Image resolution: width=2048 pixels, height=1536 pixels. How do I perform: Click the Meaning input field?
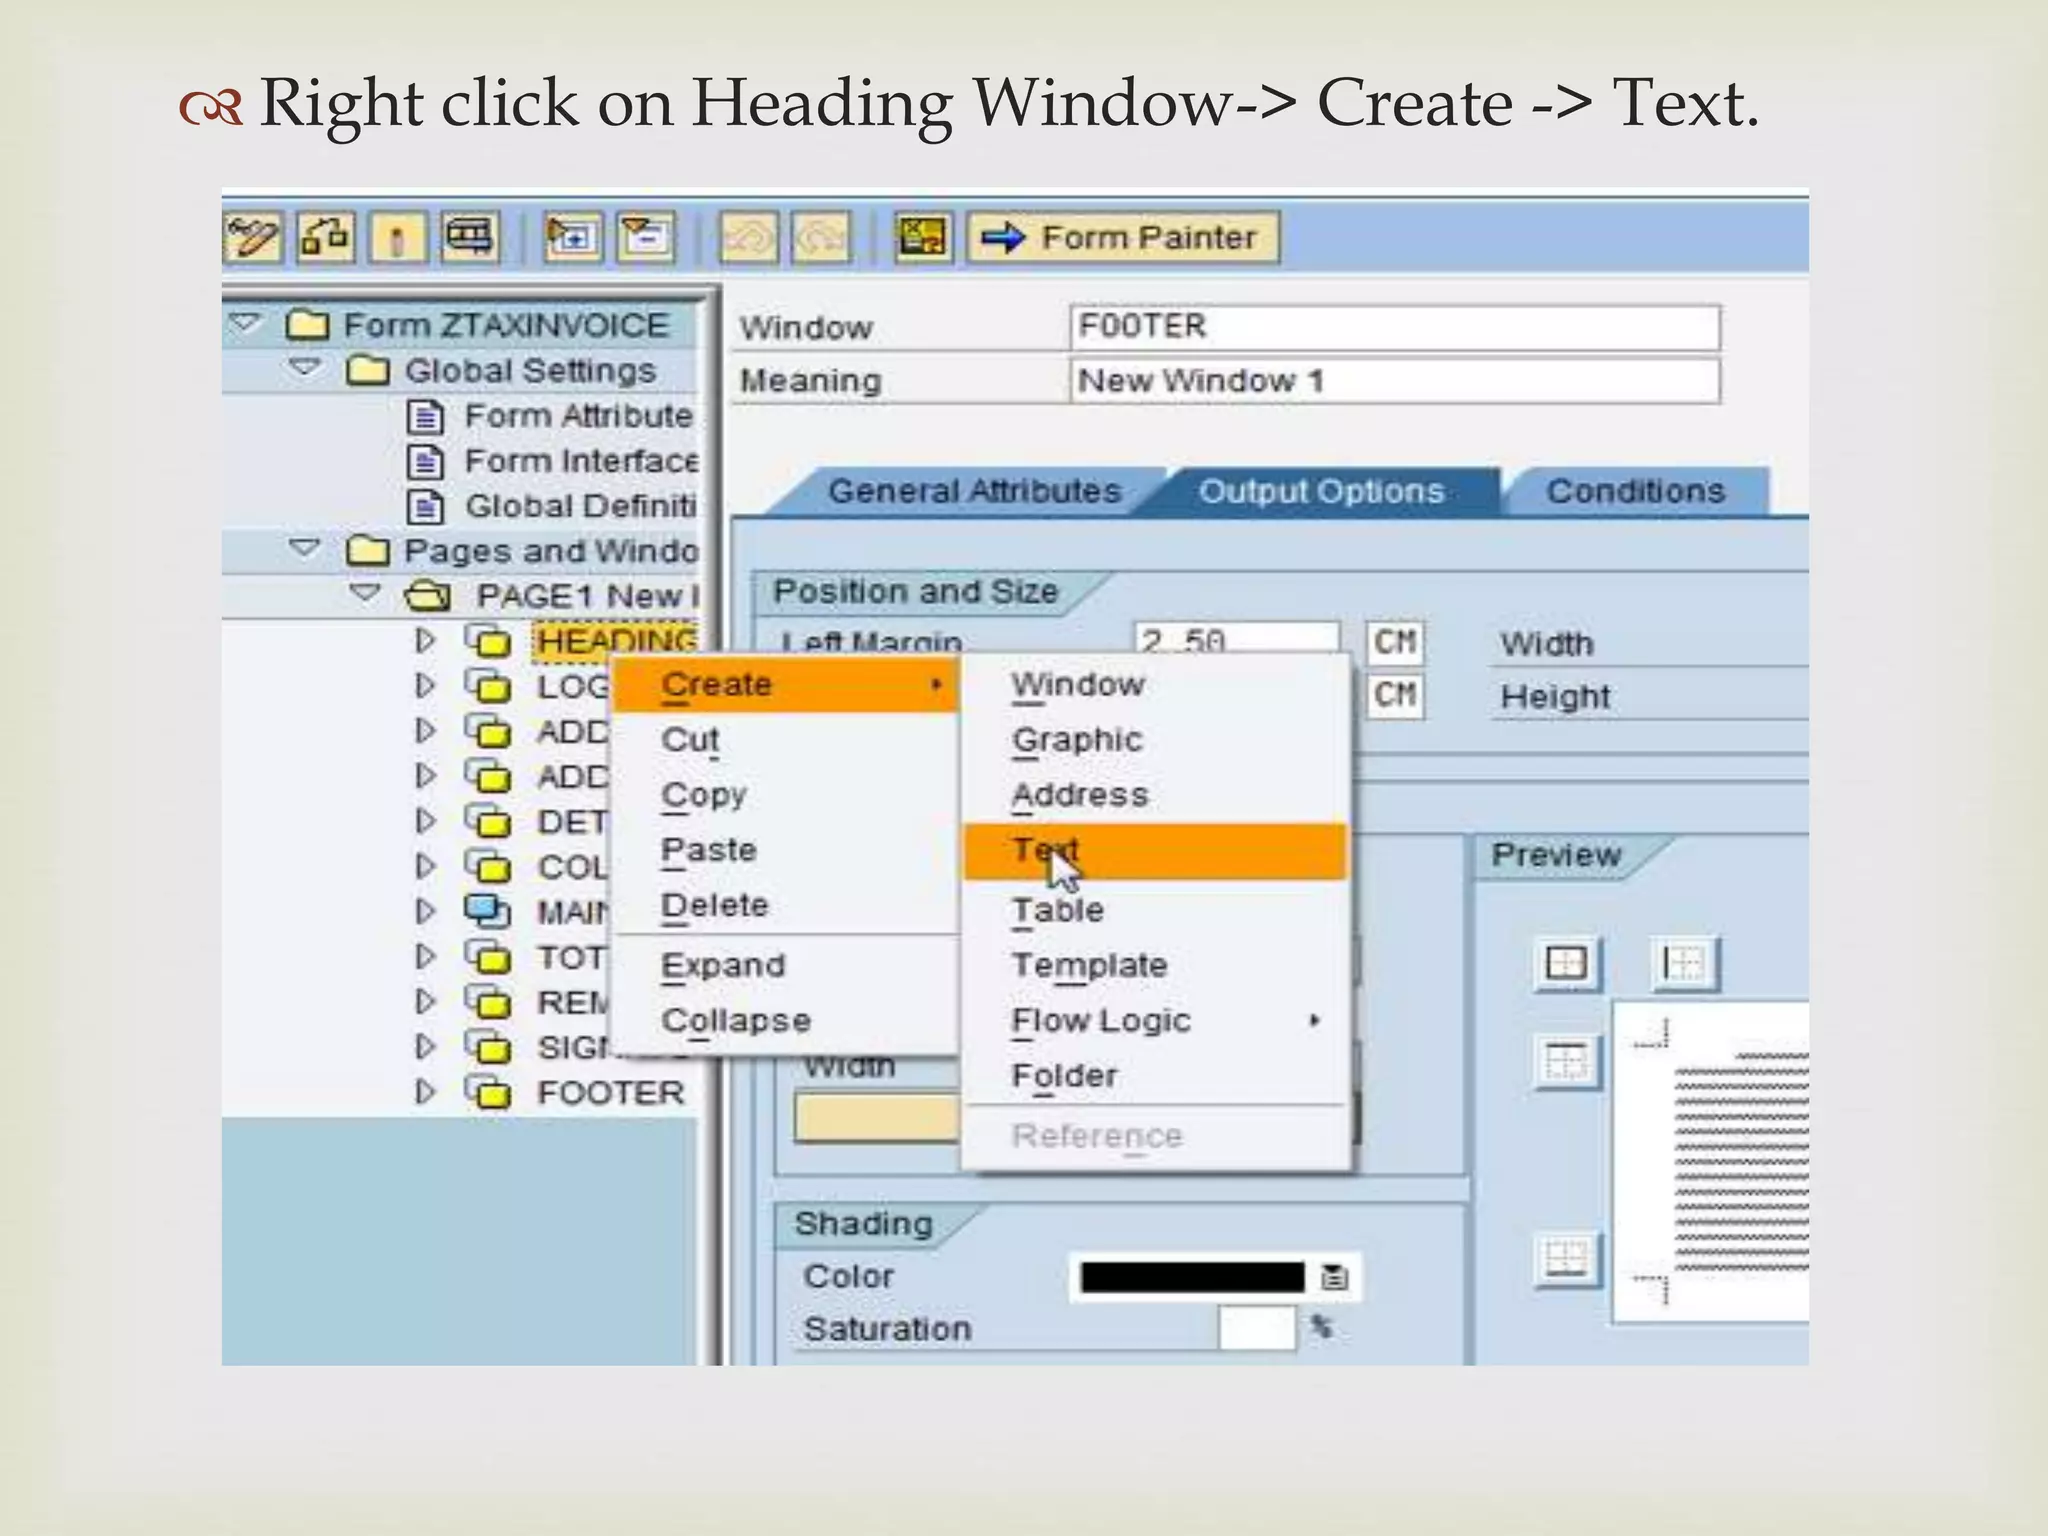[1393, 381]
